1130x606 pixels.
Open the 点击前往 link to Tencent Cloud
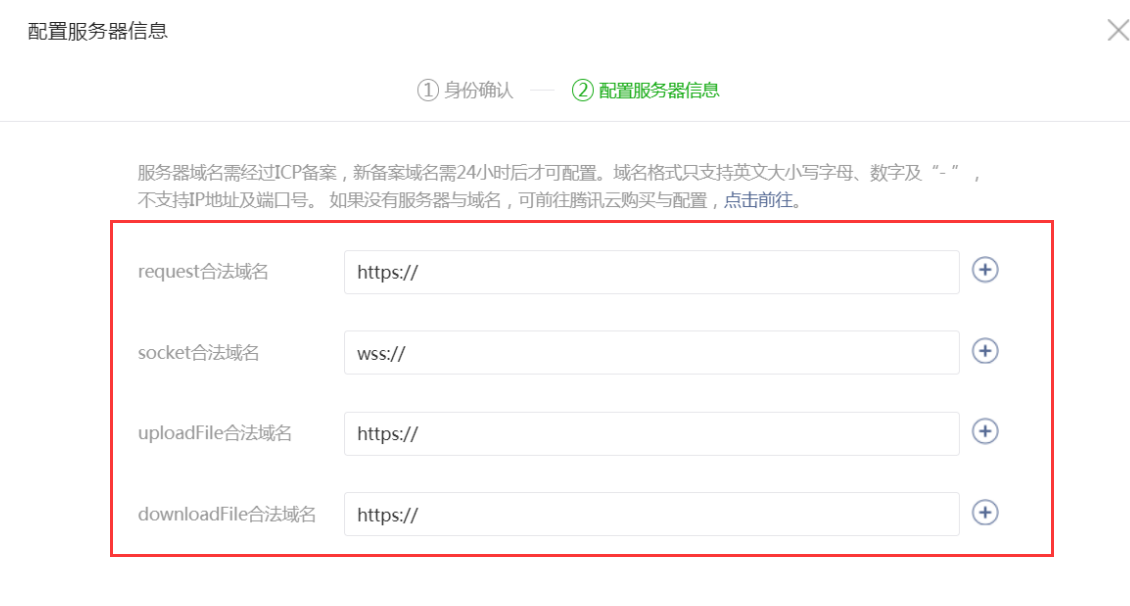[758, 200]
